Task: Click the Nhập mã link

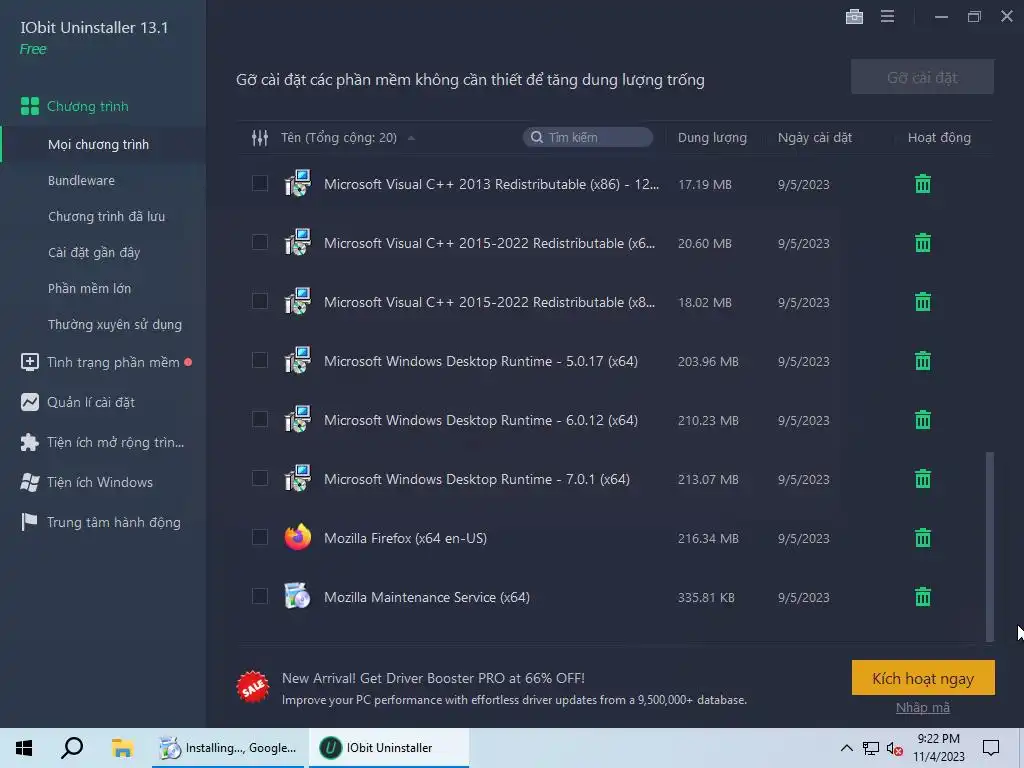Action: tap(923, 708)
